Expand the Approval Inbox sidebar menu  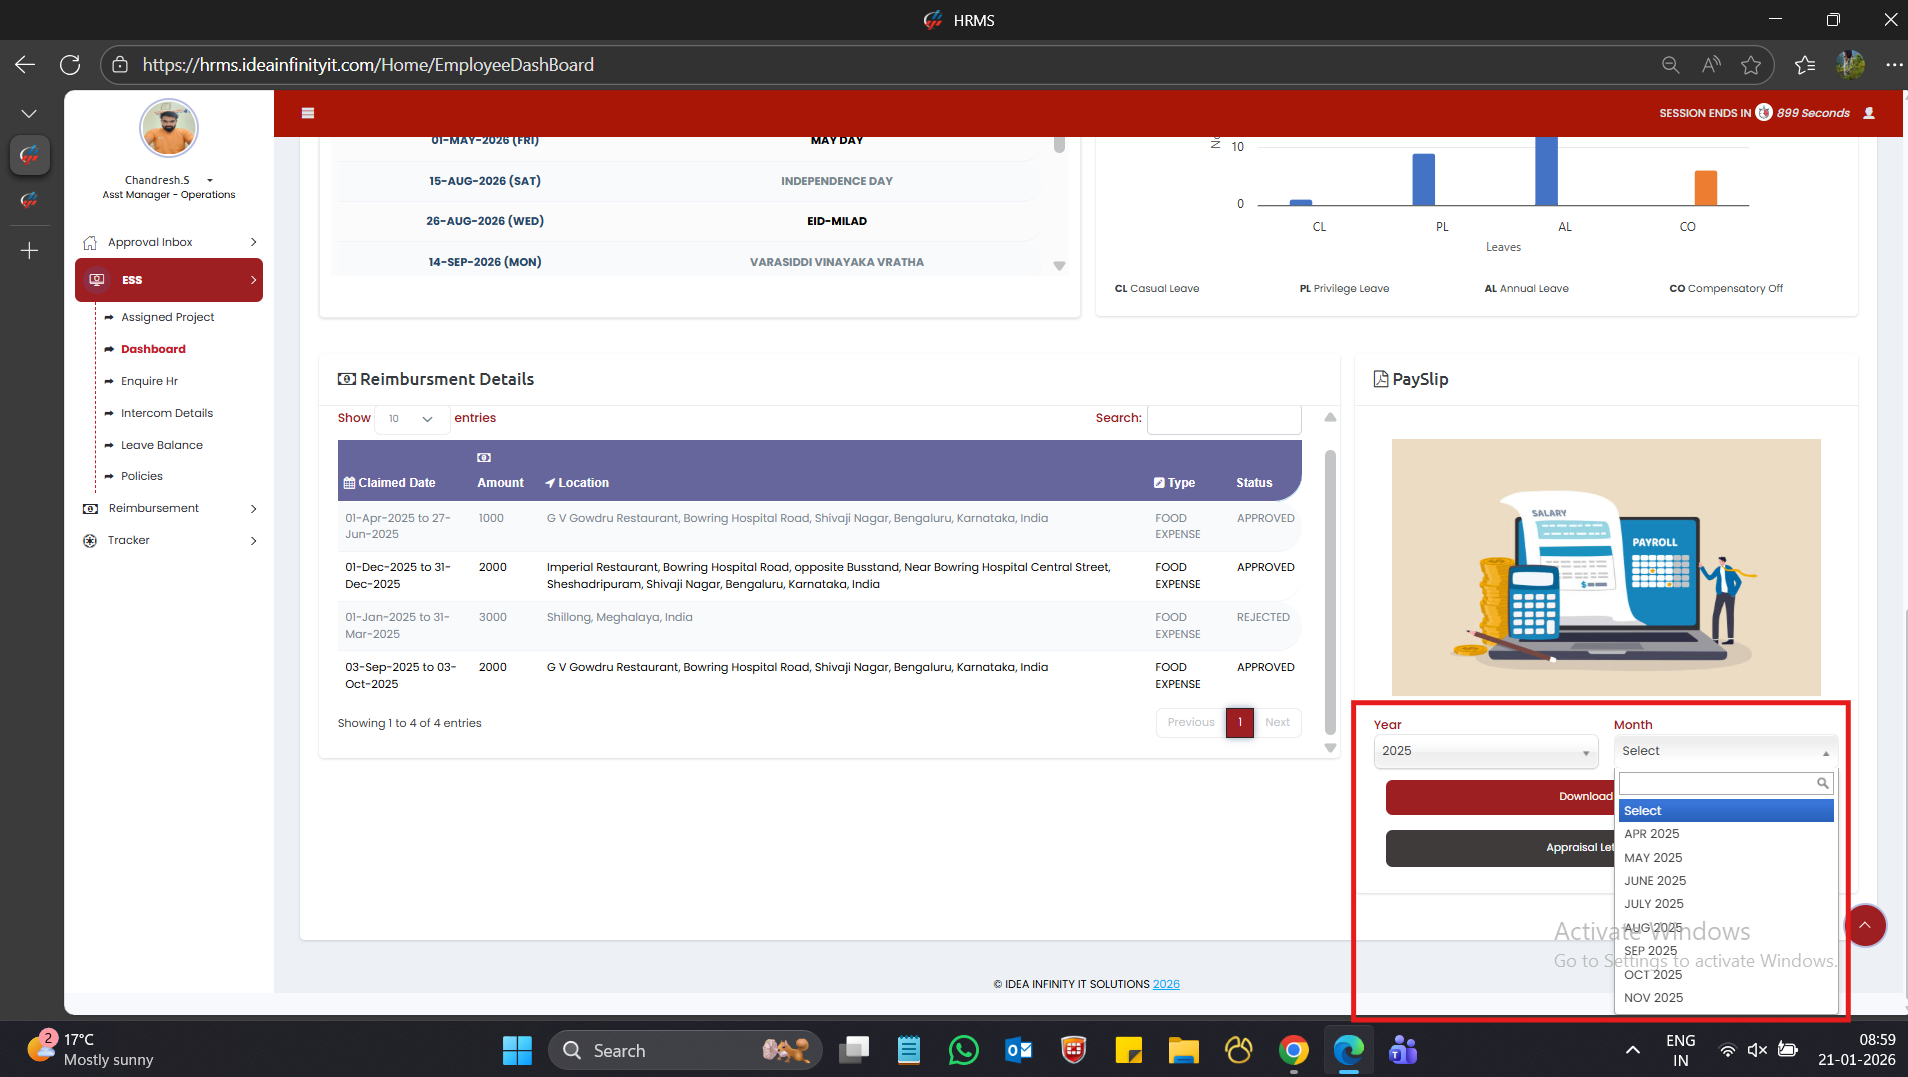coord(169,242)
